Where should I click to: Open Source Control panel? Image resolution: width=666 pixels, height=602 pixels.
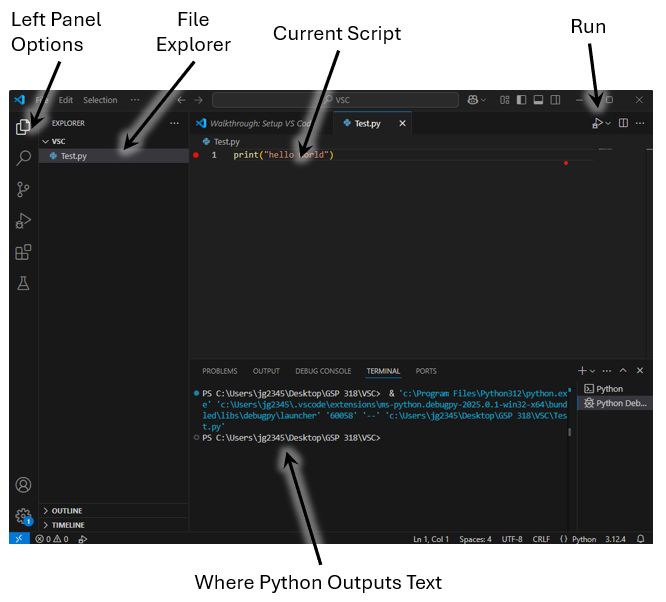(x=23, y=189)
